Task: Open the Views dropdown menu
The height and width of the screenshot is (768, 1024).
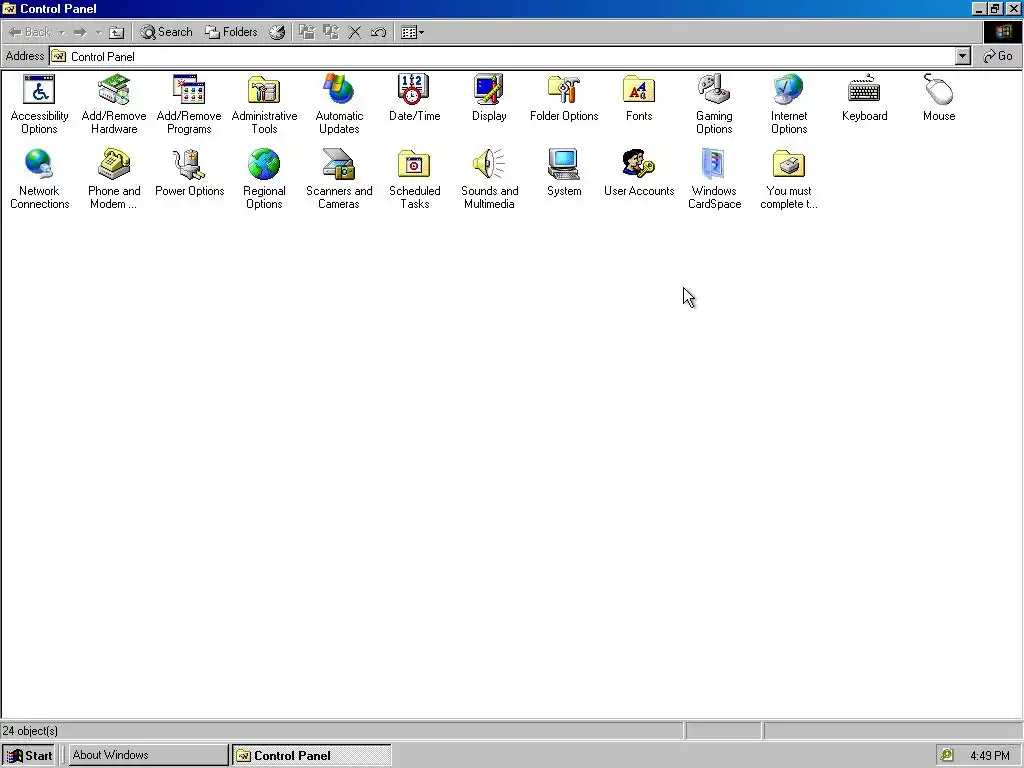Action: [x=412, y=32]
